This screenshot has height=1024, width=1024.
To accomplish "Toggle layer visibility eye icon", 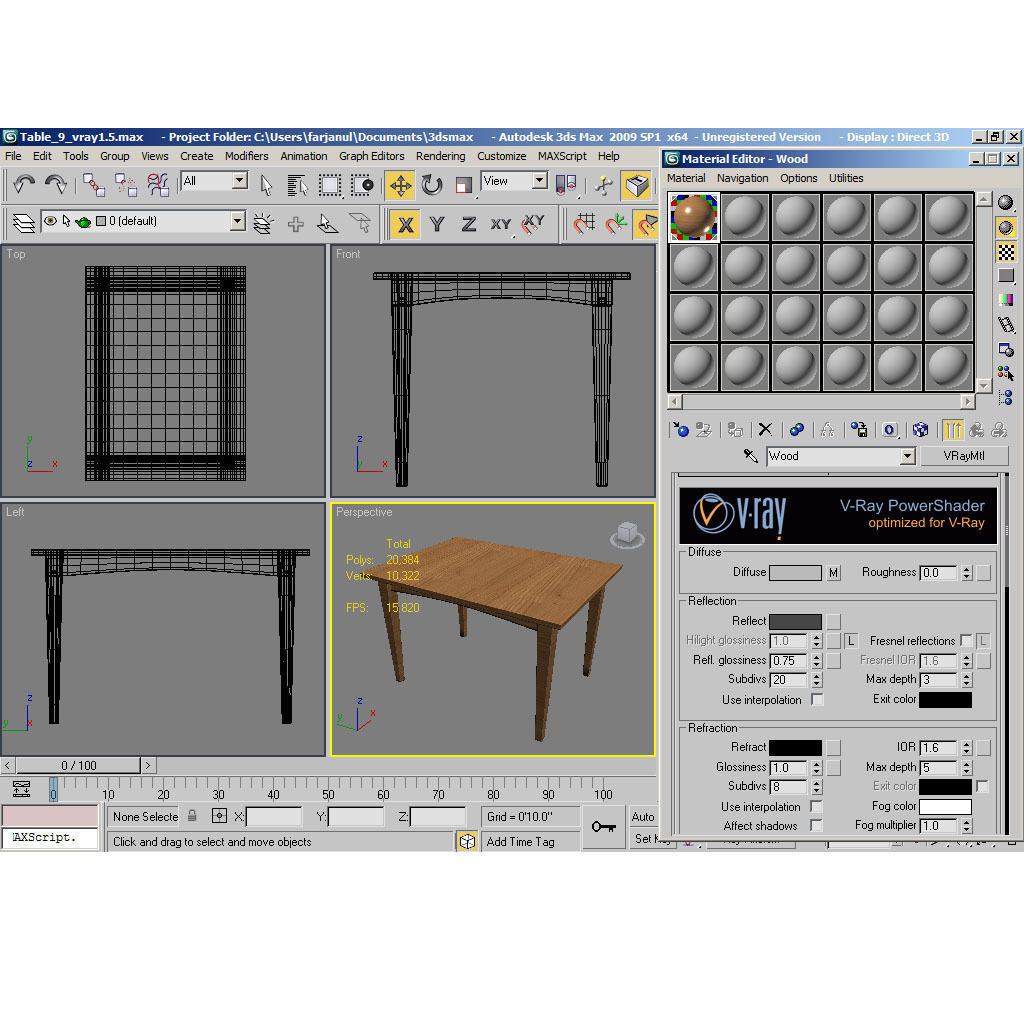I will 50,221.
